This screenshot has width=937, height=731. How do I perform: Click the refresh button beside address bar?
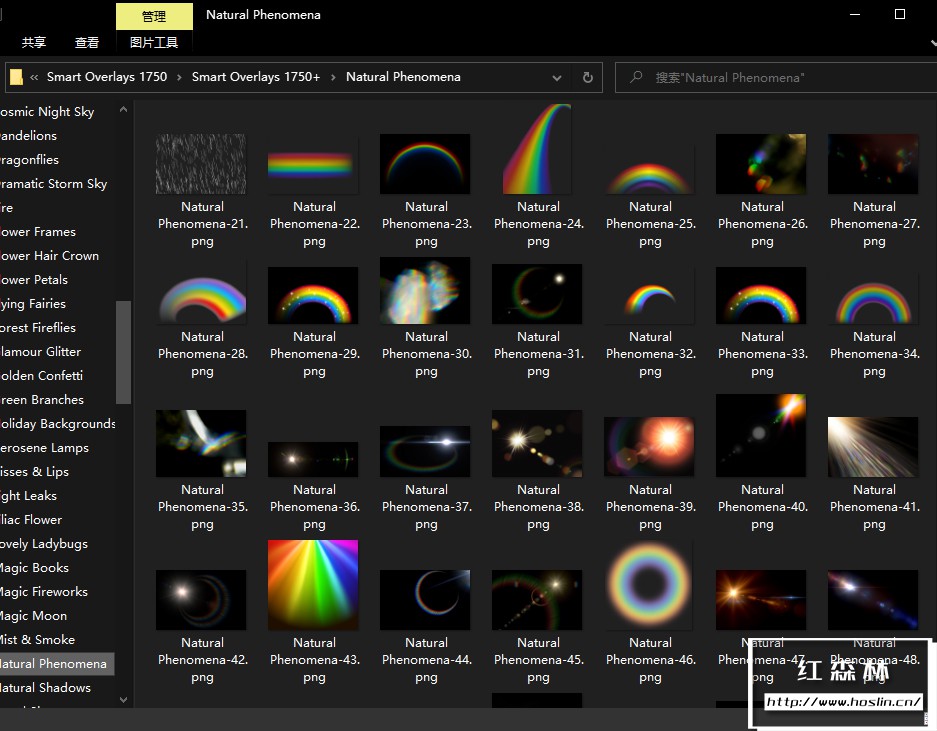[587, 77]
